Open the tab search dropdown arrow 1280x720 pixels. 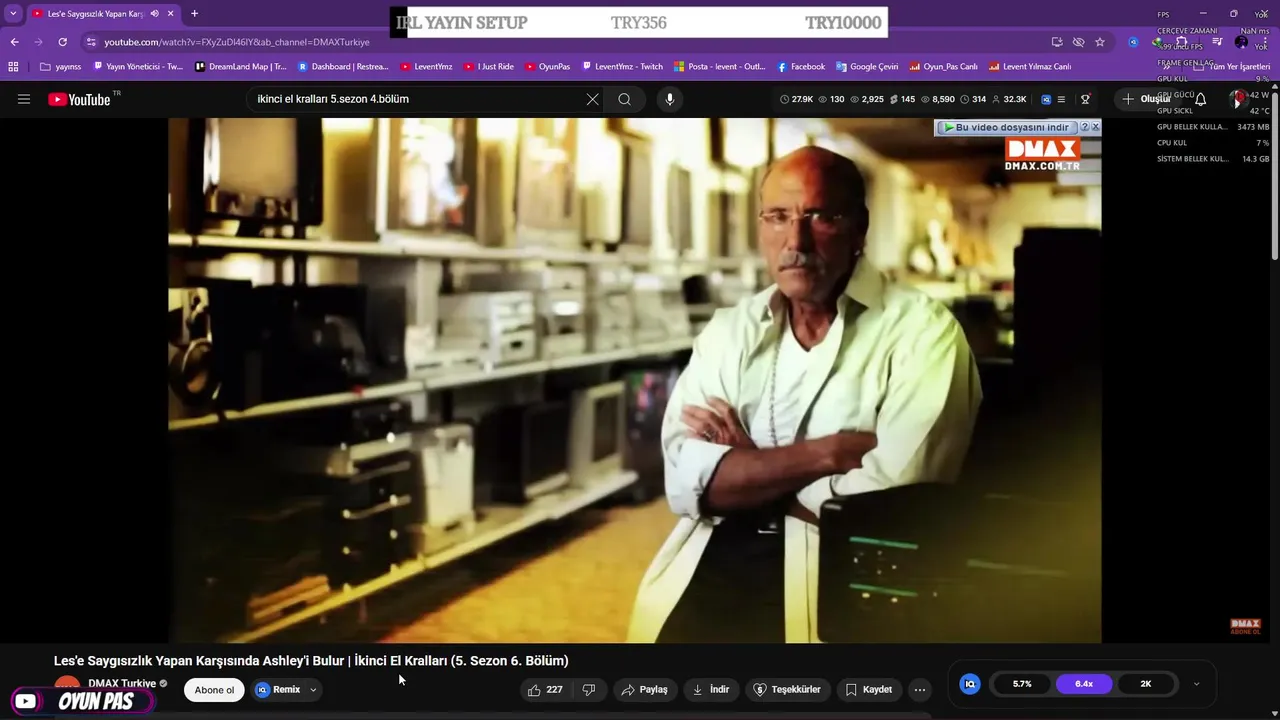13,14
